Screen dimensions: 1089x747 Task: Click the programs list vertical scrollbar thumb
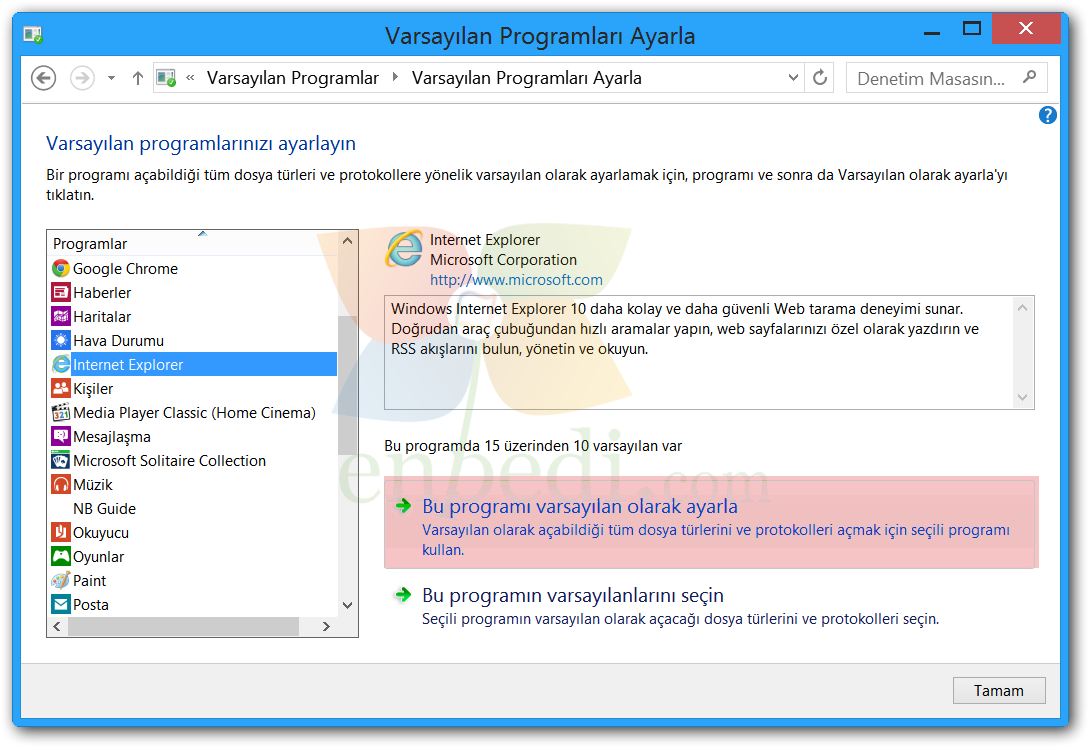tap(347, 384)
